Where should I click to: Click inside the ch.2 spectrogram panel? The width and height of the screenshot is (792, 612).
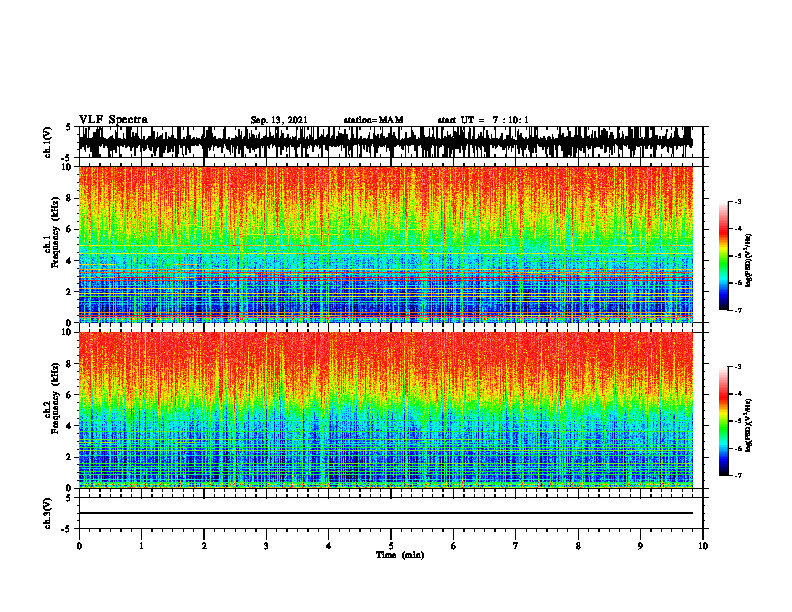point(385,410)
